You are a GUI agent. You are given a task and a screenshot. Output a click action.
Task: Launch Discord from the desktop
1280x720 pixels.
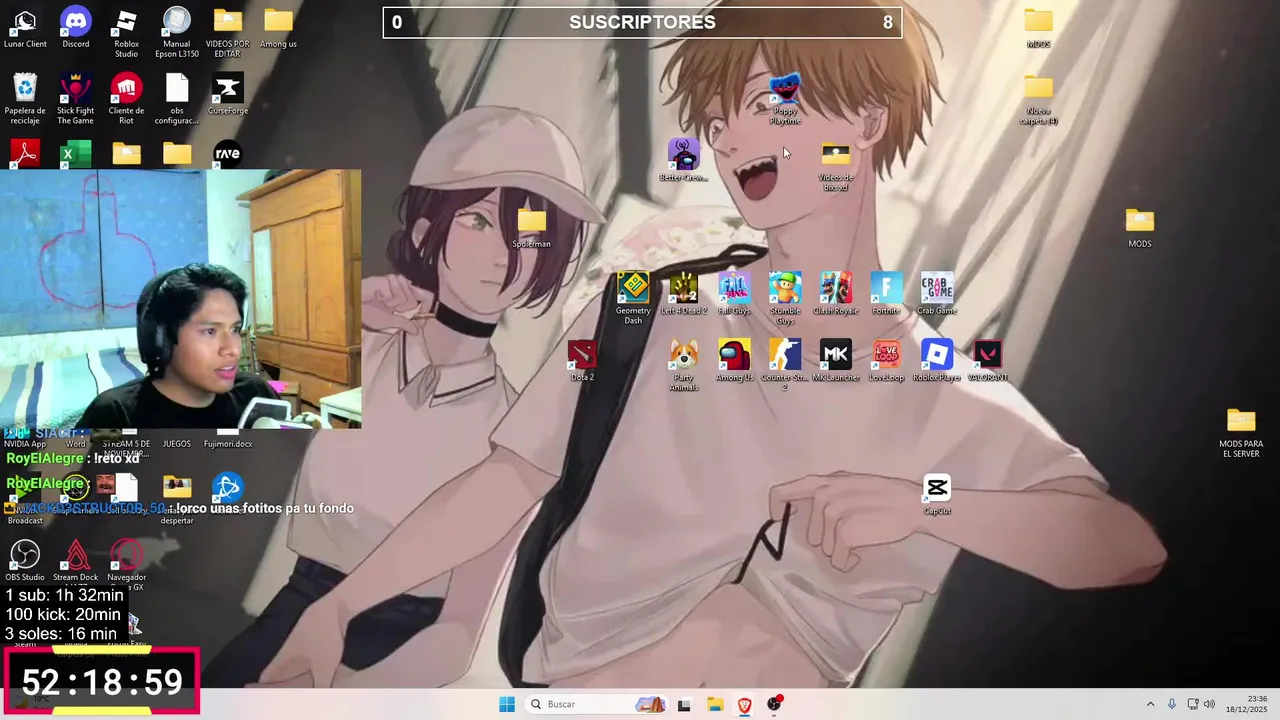pos(76,28)
